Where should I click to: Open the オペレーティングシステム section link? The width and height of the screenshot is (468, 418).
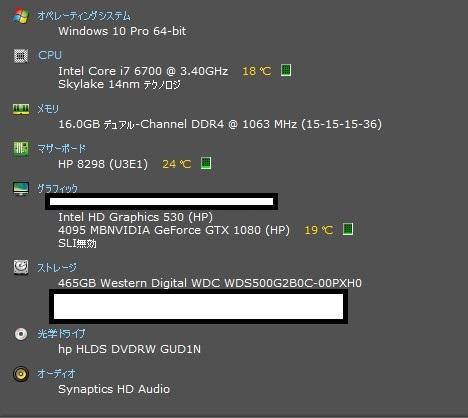[x=84, y=16]
